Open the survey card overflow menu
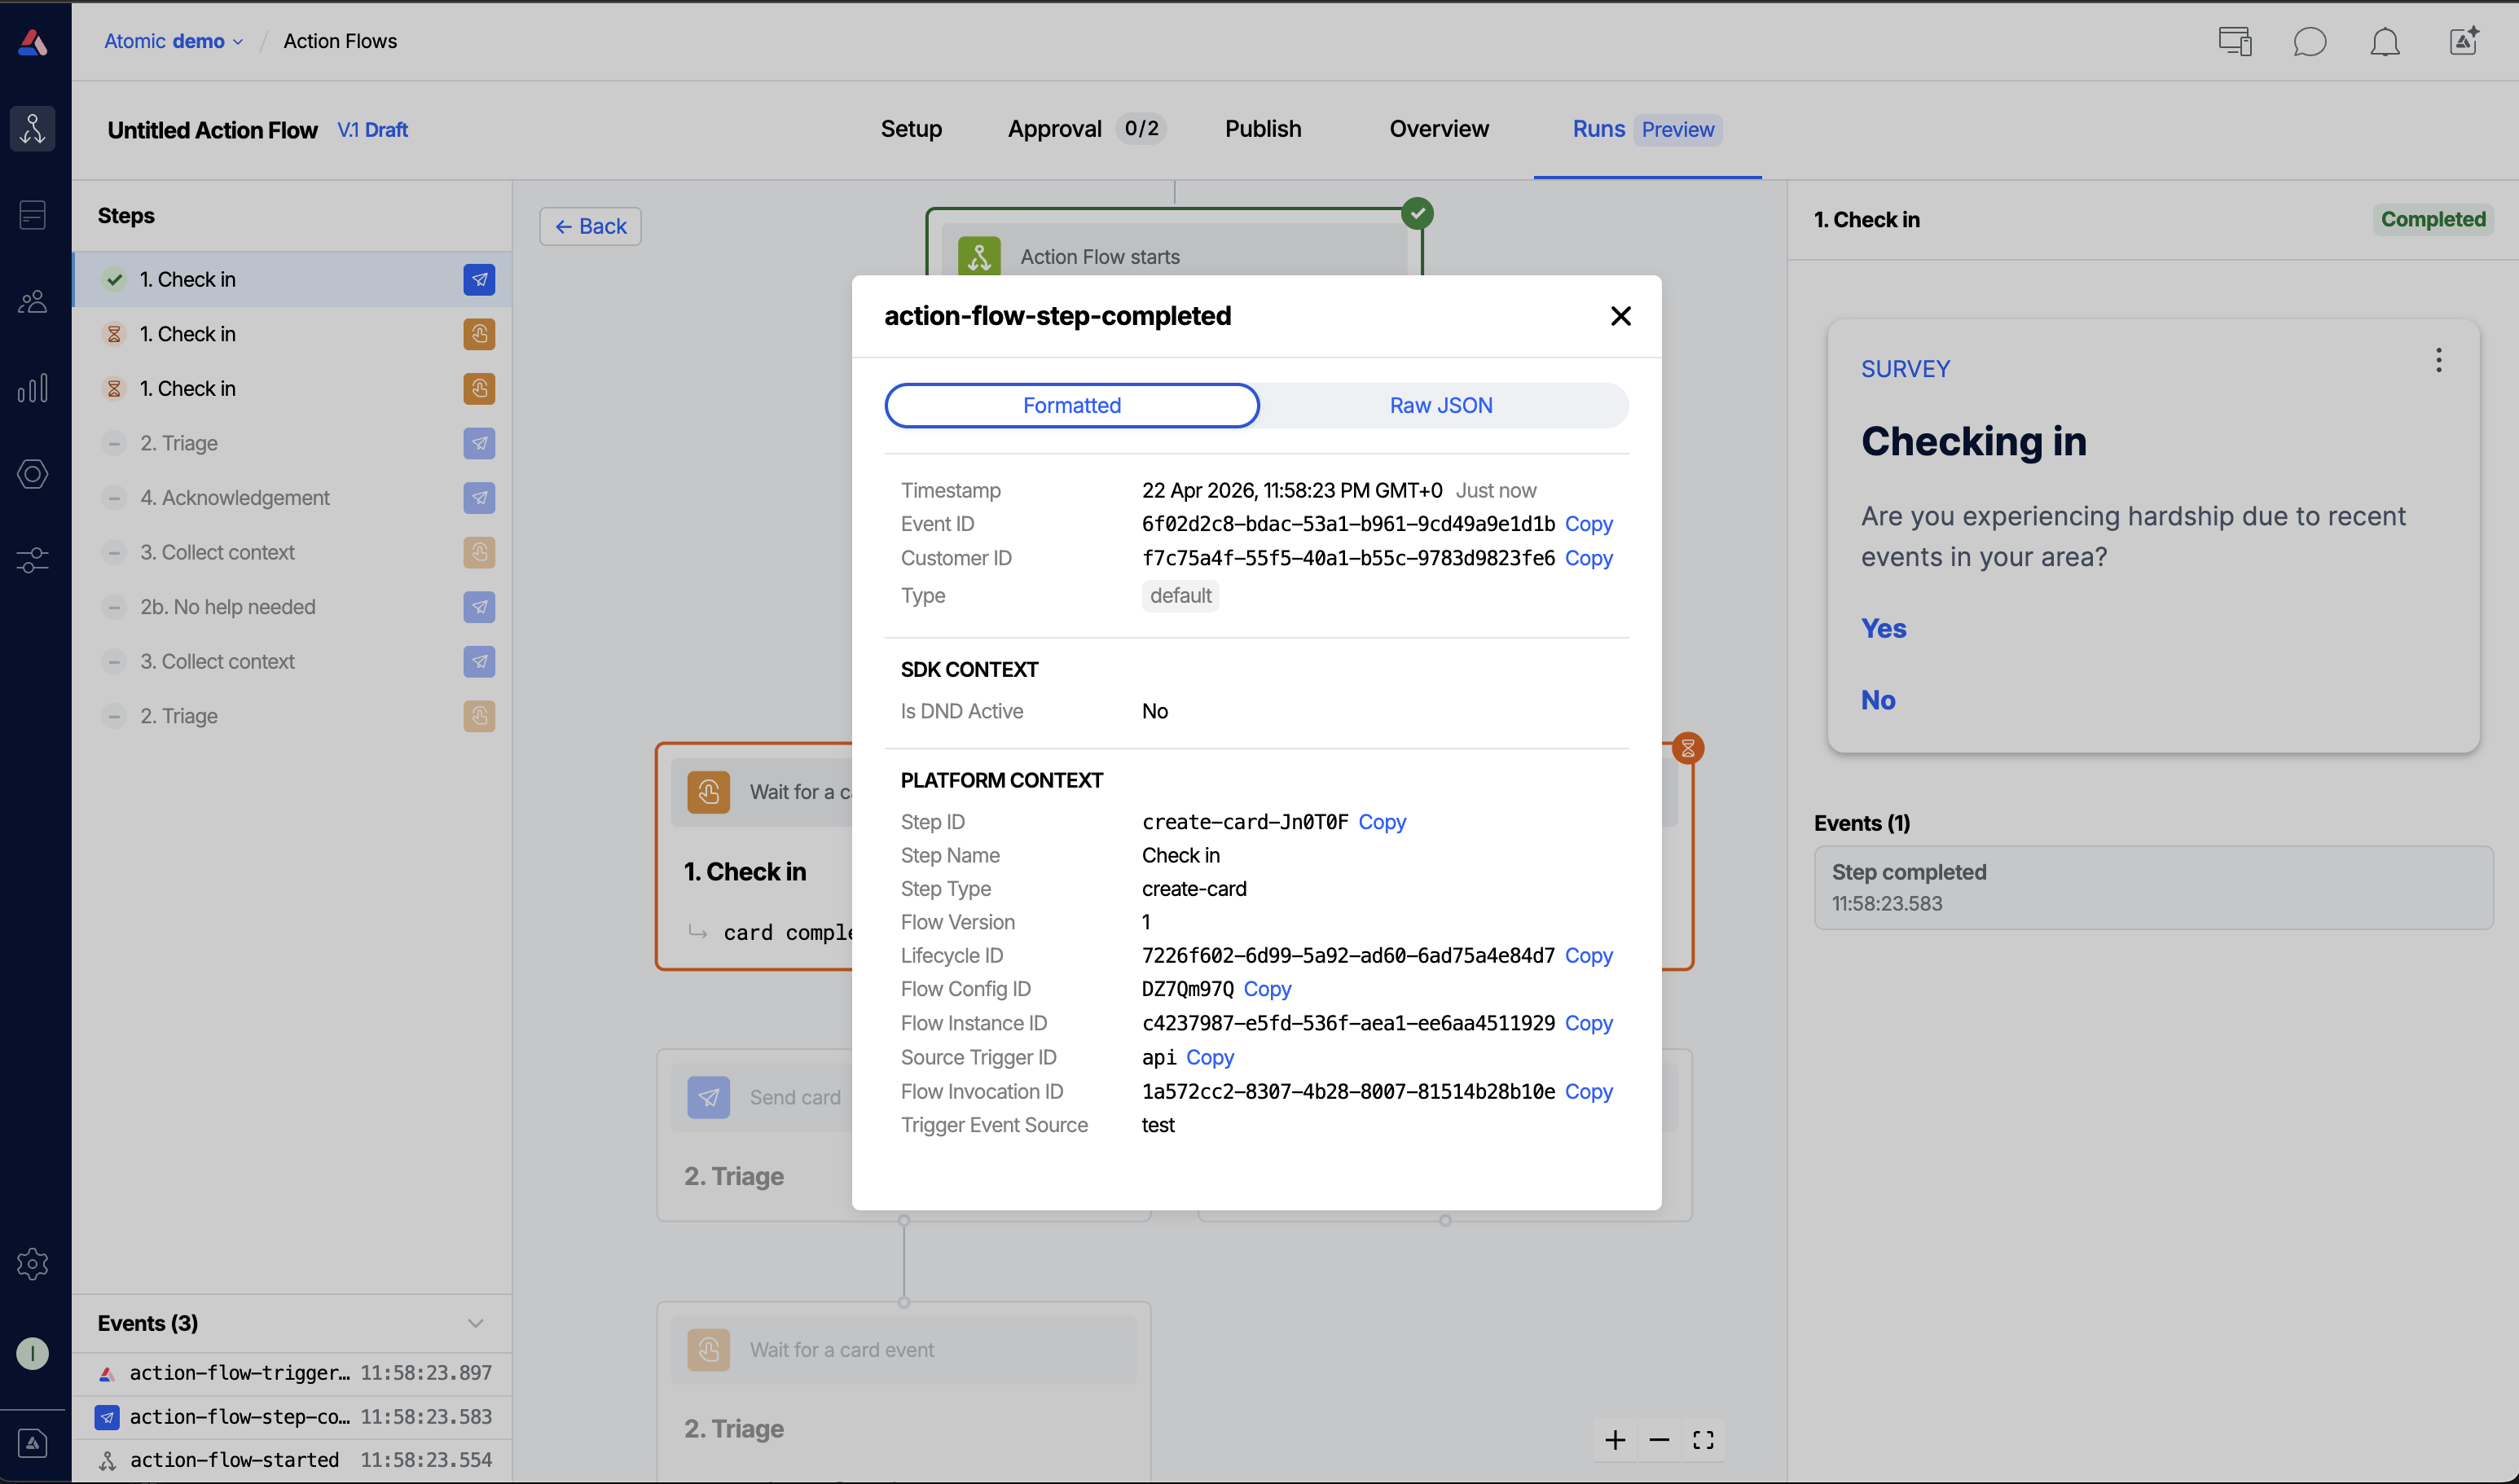Image resolution: width=2519 pixels, height=1484 pixels. (x=2439, y=360)
